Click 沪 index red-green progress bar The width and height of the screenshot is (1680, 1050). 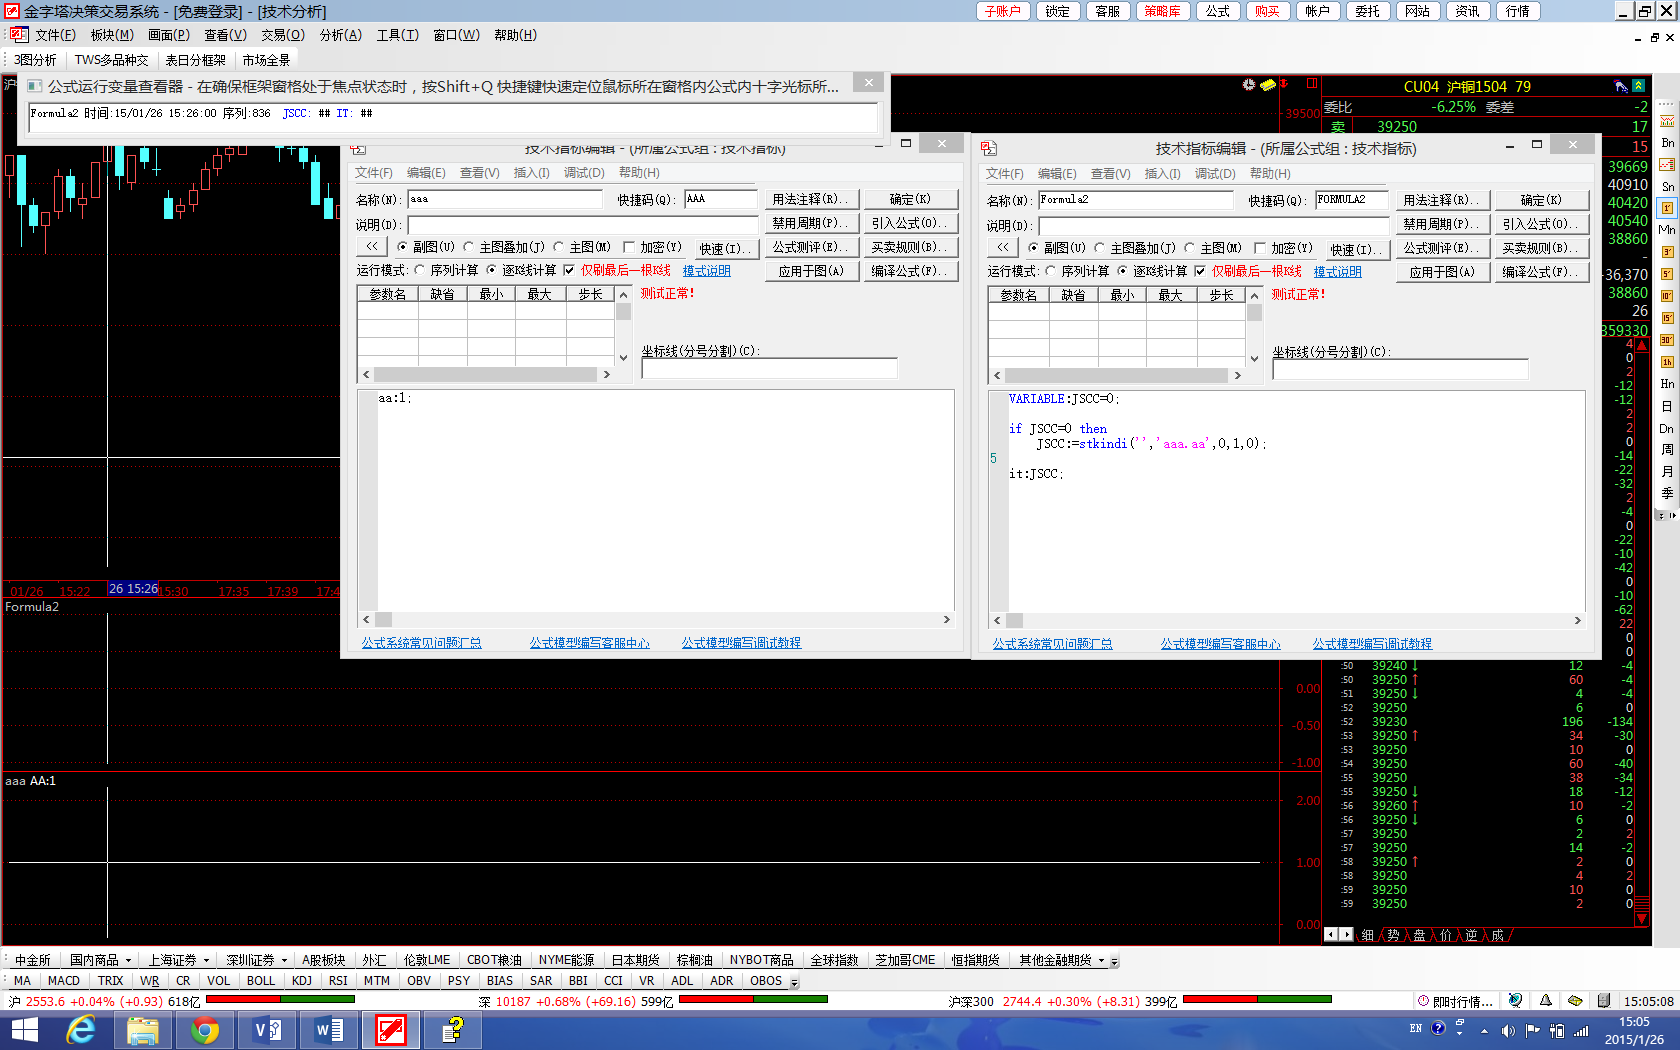coord(280,999)
